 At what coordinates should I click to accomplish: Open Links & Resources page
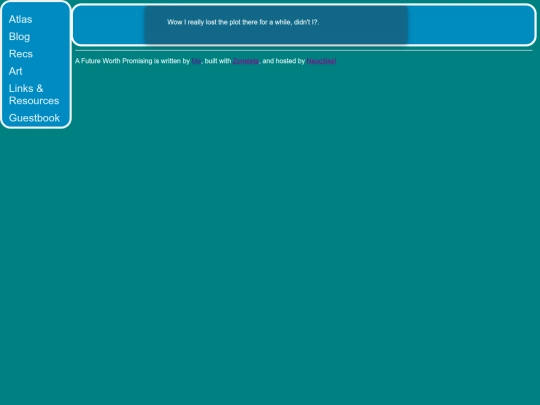(x=34, y=94)
